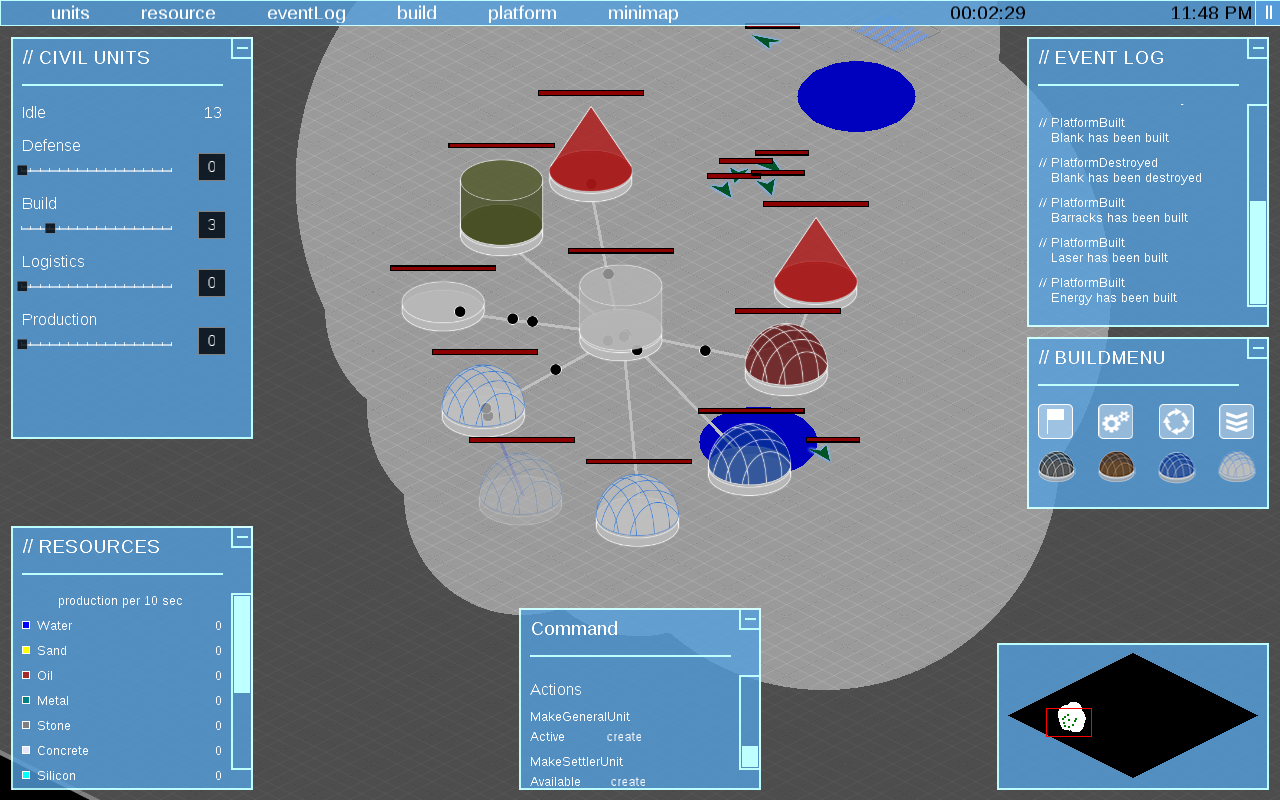The height and width of the screenshot is (800, 1280).
Task: Click create for MakeGeneralUnit
Action: point(624,737)
